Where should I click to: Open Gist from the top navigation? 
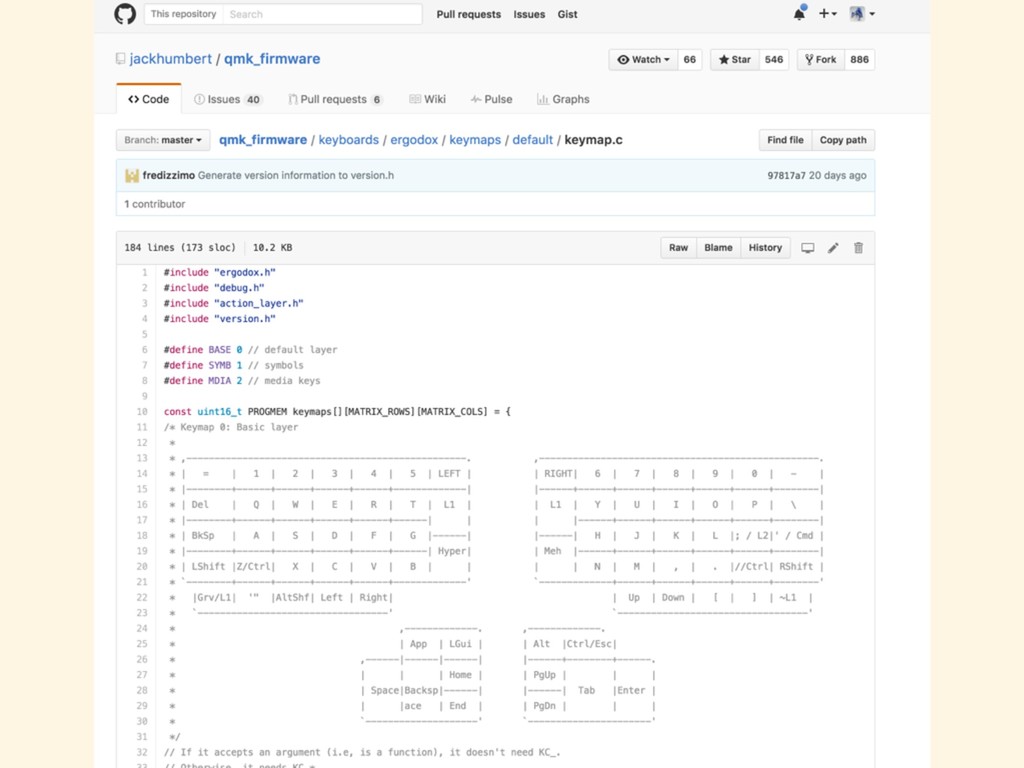point(567,14)
